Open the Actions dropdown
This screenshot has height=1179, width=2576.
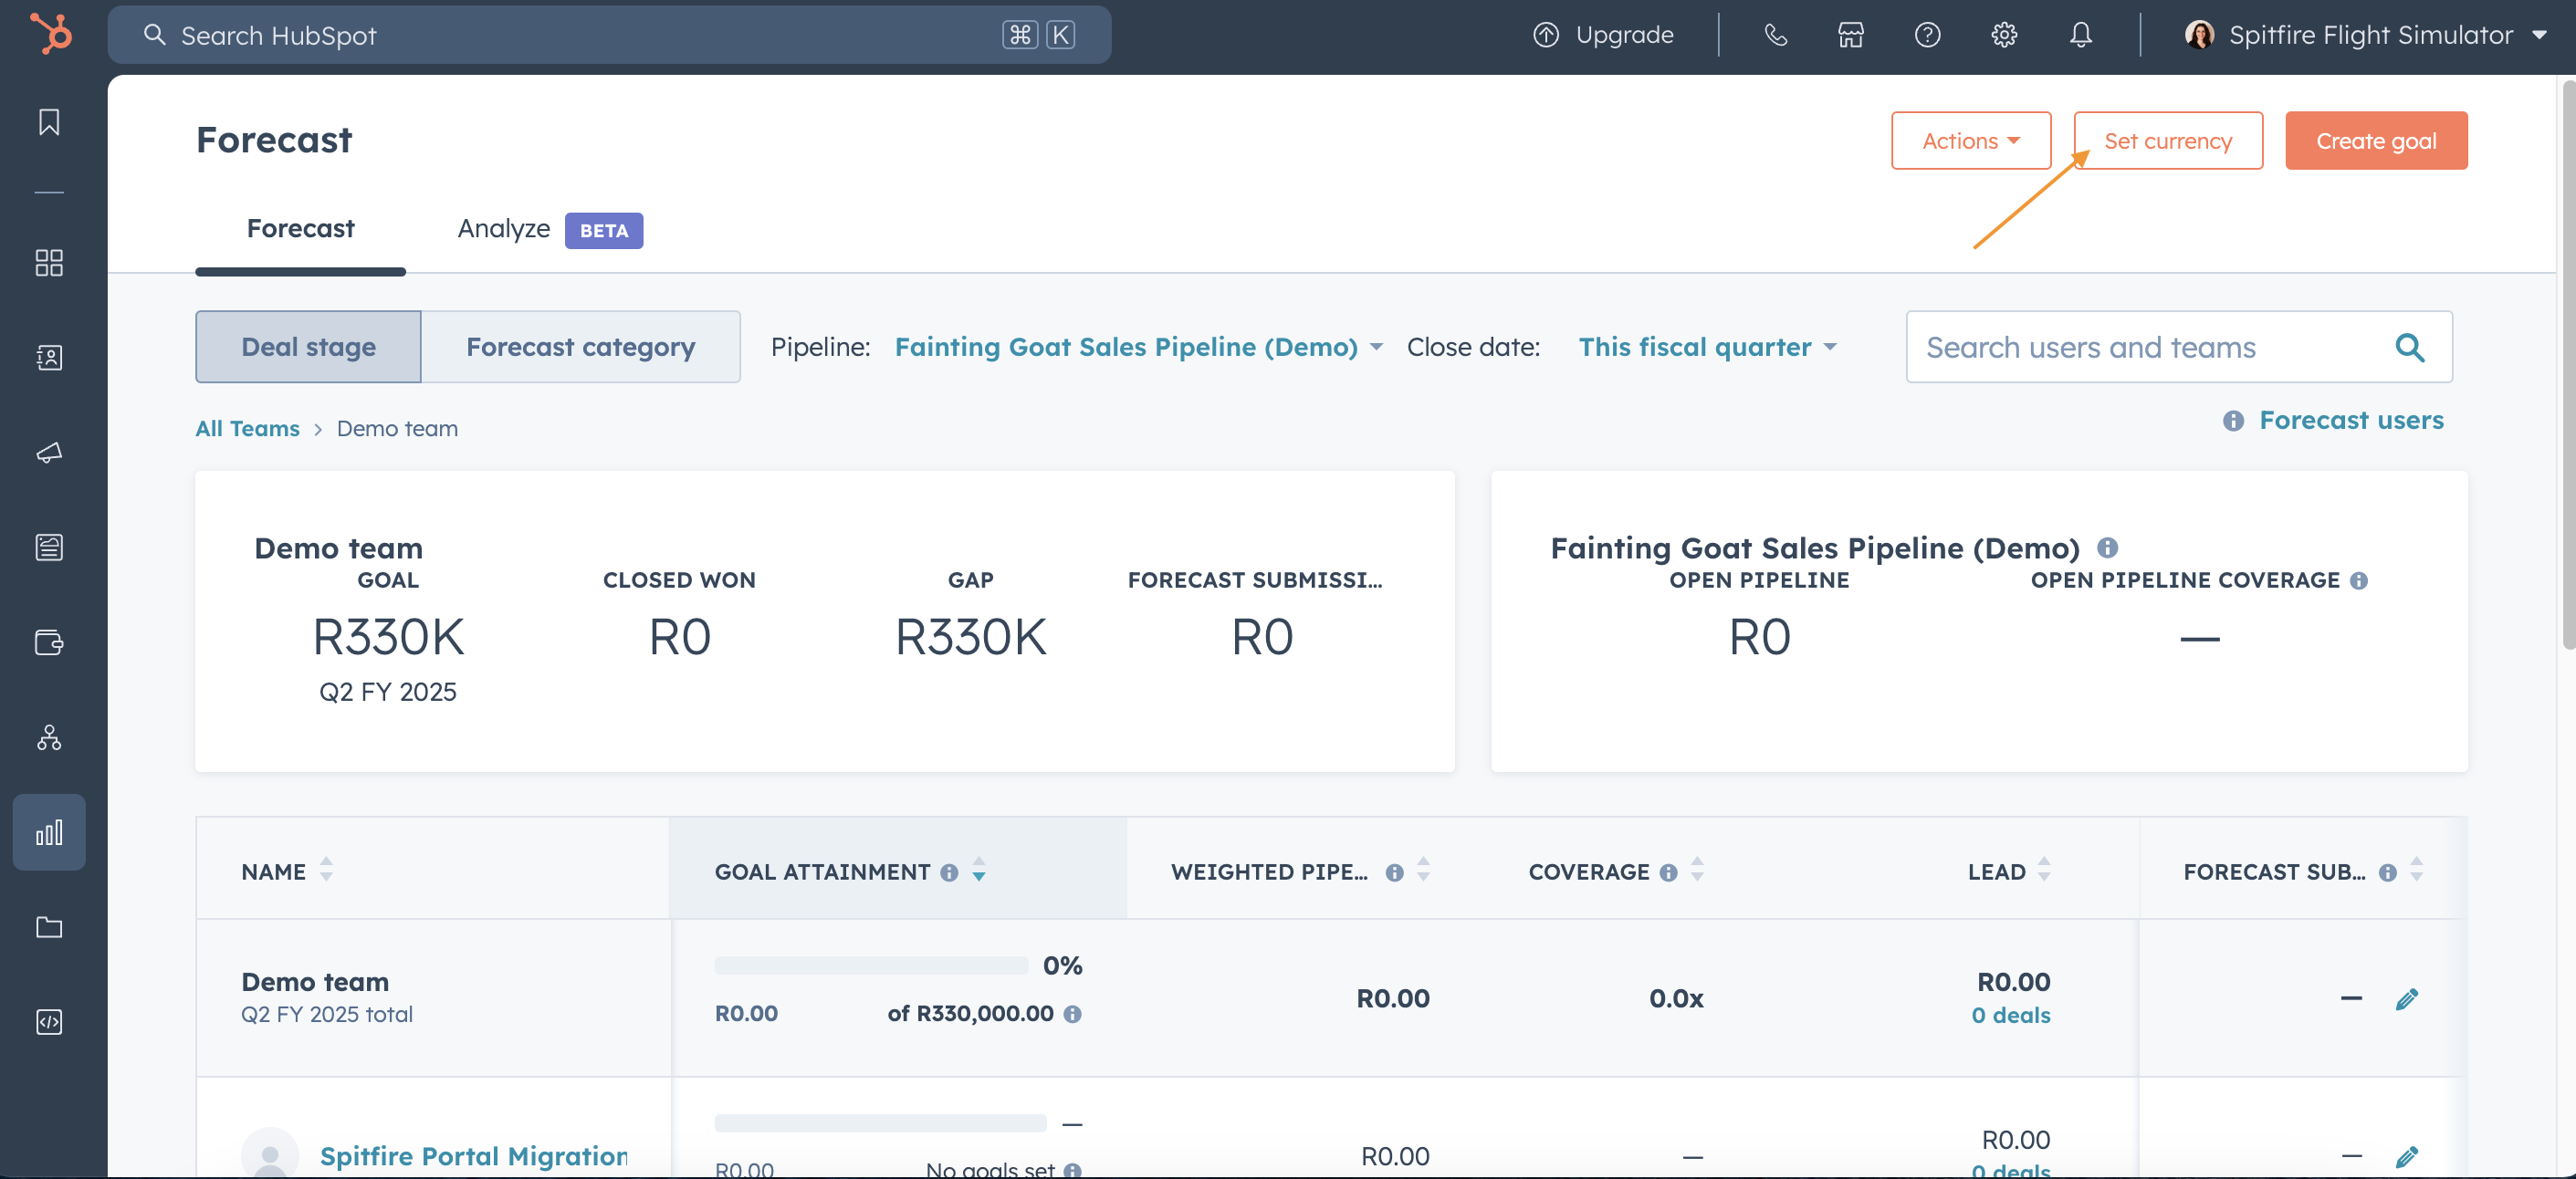[1970, 141]
